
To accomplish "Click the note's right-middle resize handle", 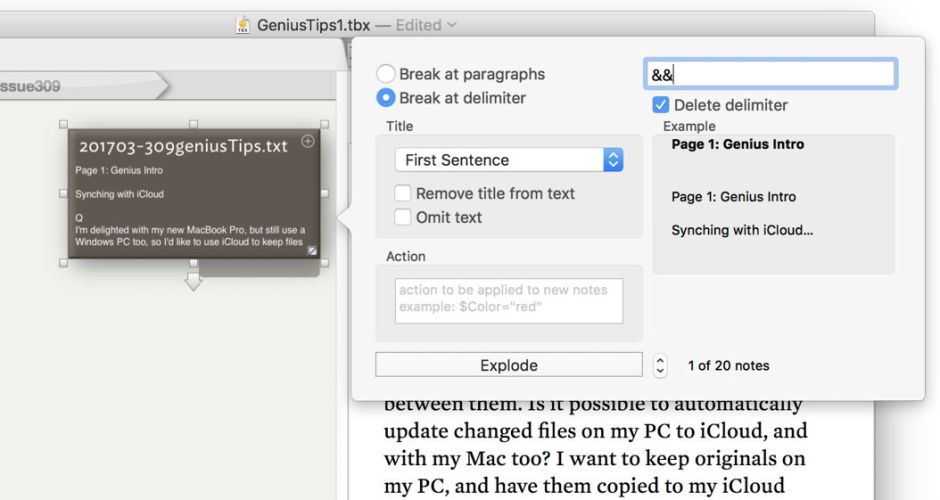I will pos(324,194).
